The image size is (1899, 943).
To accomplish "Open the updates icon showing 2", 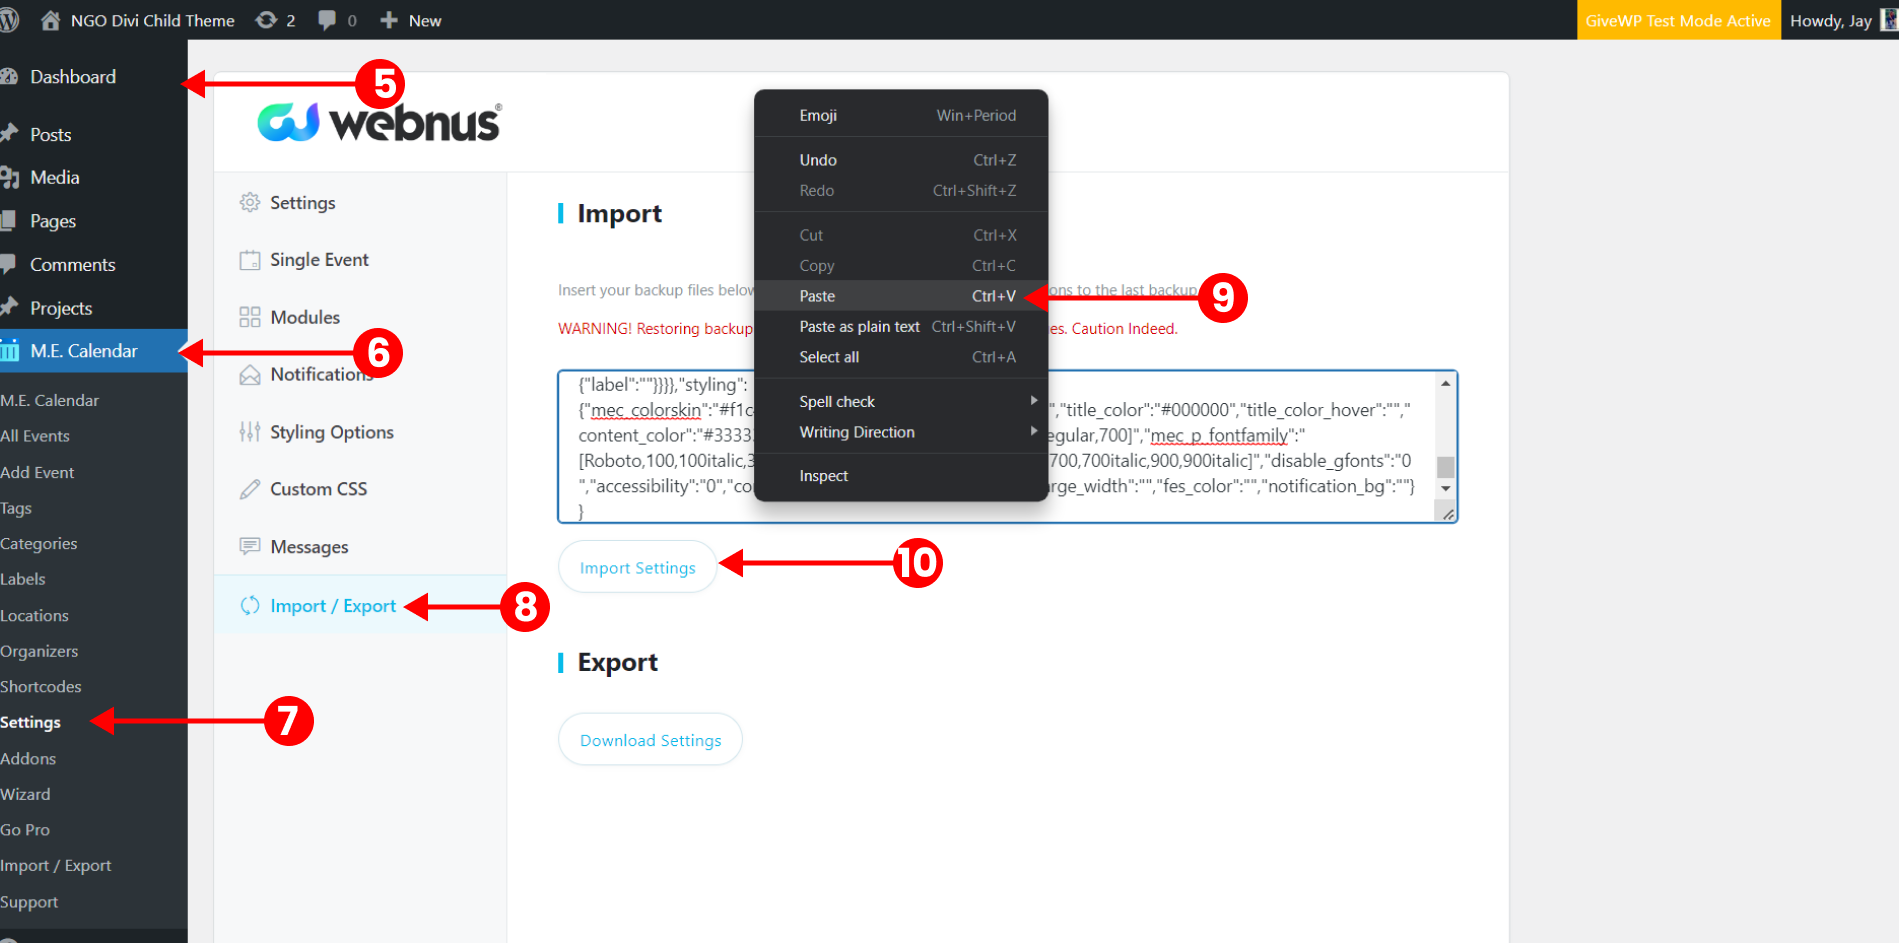I will tap(266, 20).
